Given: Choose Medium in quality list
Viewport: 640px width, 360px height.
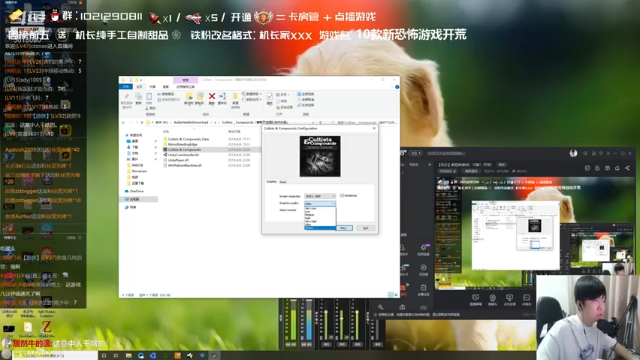Looking at the screenshot, I should pos(309,215).
